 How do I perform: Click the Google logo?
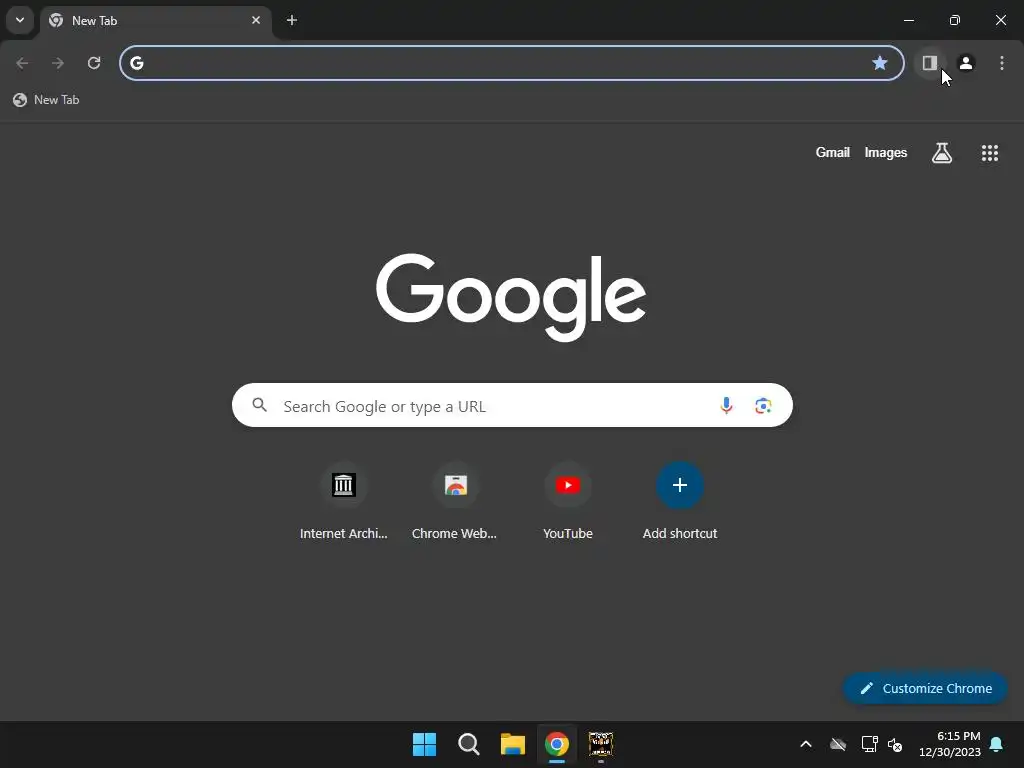[511, 297]
